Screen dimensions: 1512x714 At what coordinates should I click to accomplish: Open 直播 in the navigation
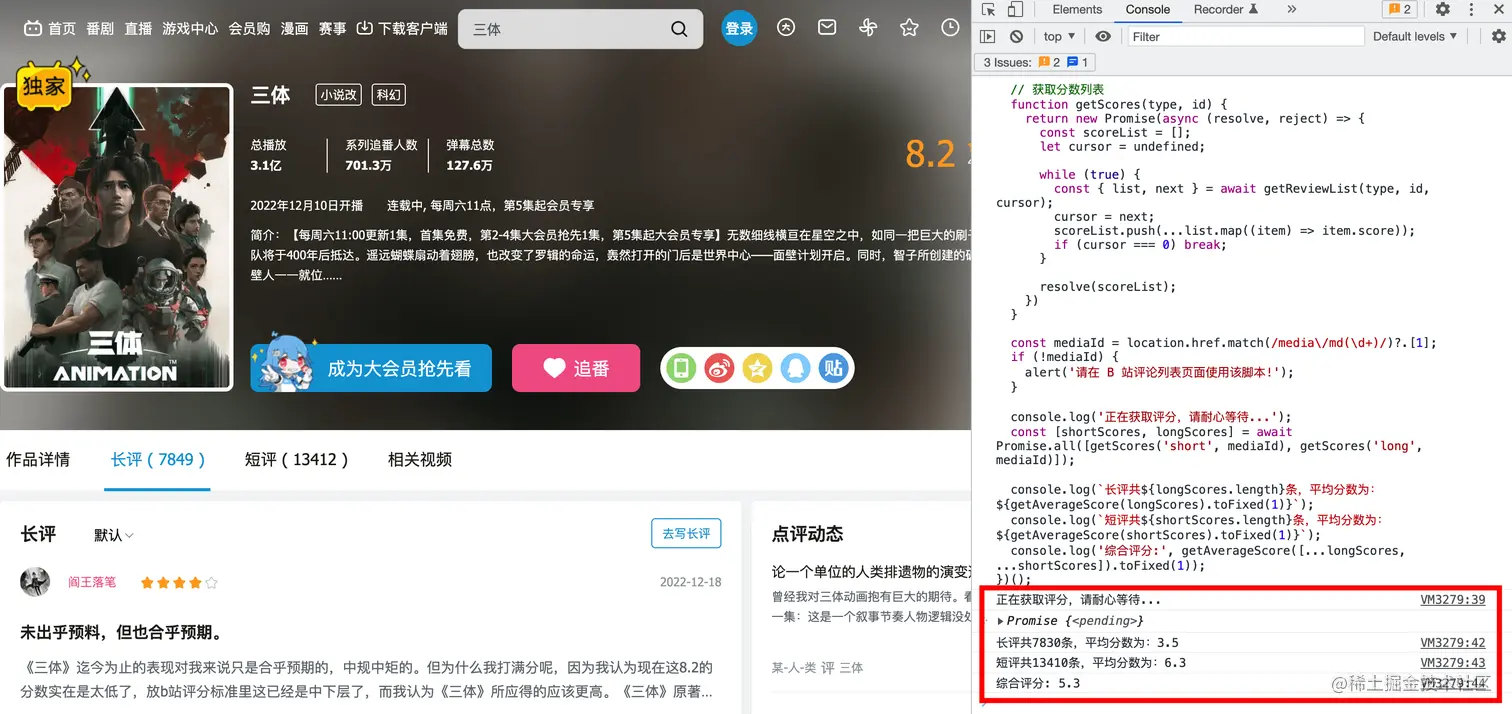138,28
